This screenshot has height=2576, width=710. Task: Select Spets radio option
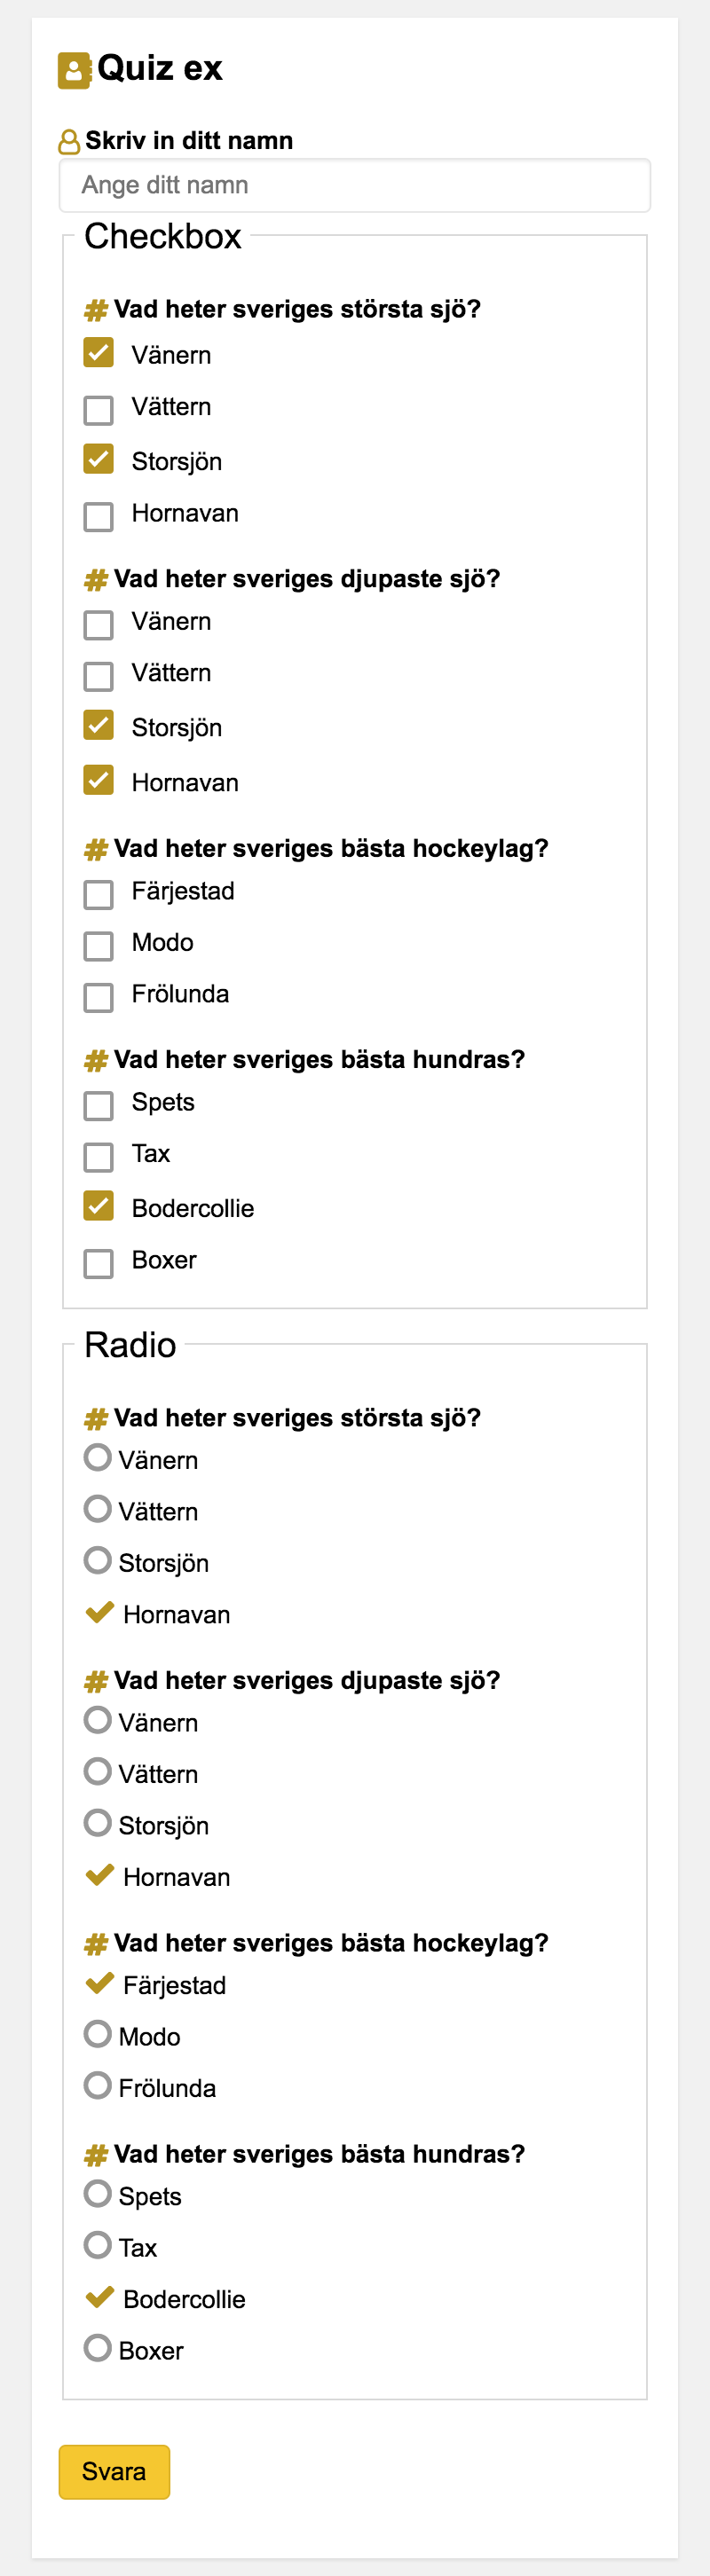98,2193
